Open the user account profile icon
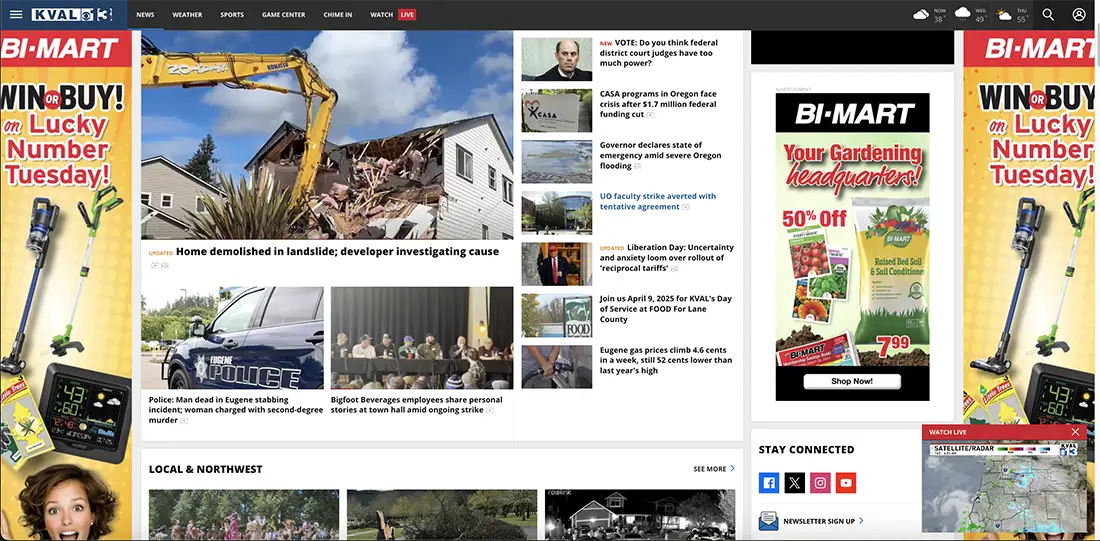1100x541 pixels. (1079, 15)
